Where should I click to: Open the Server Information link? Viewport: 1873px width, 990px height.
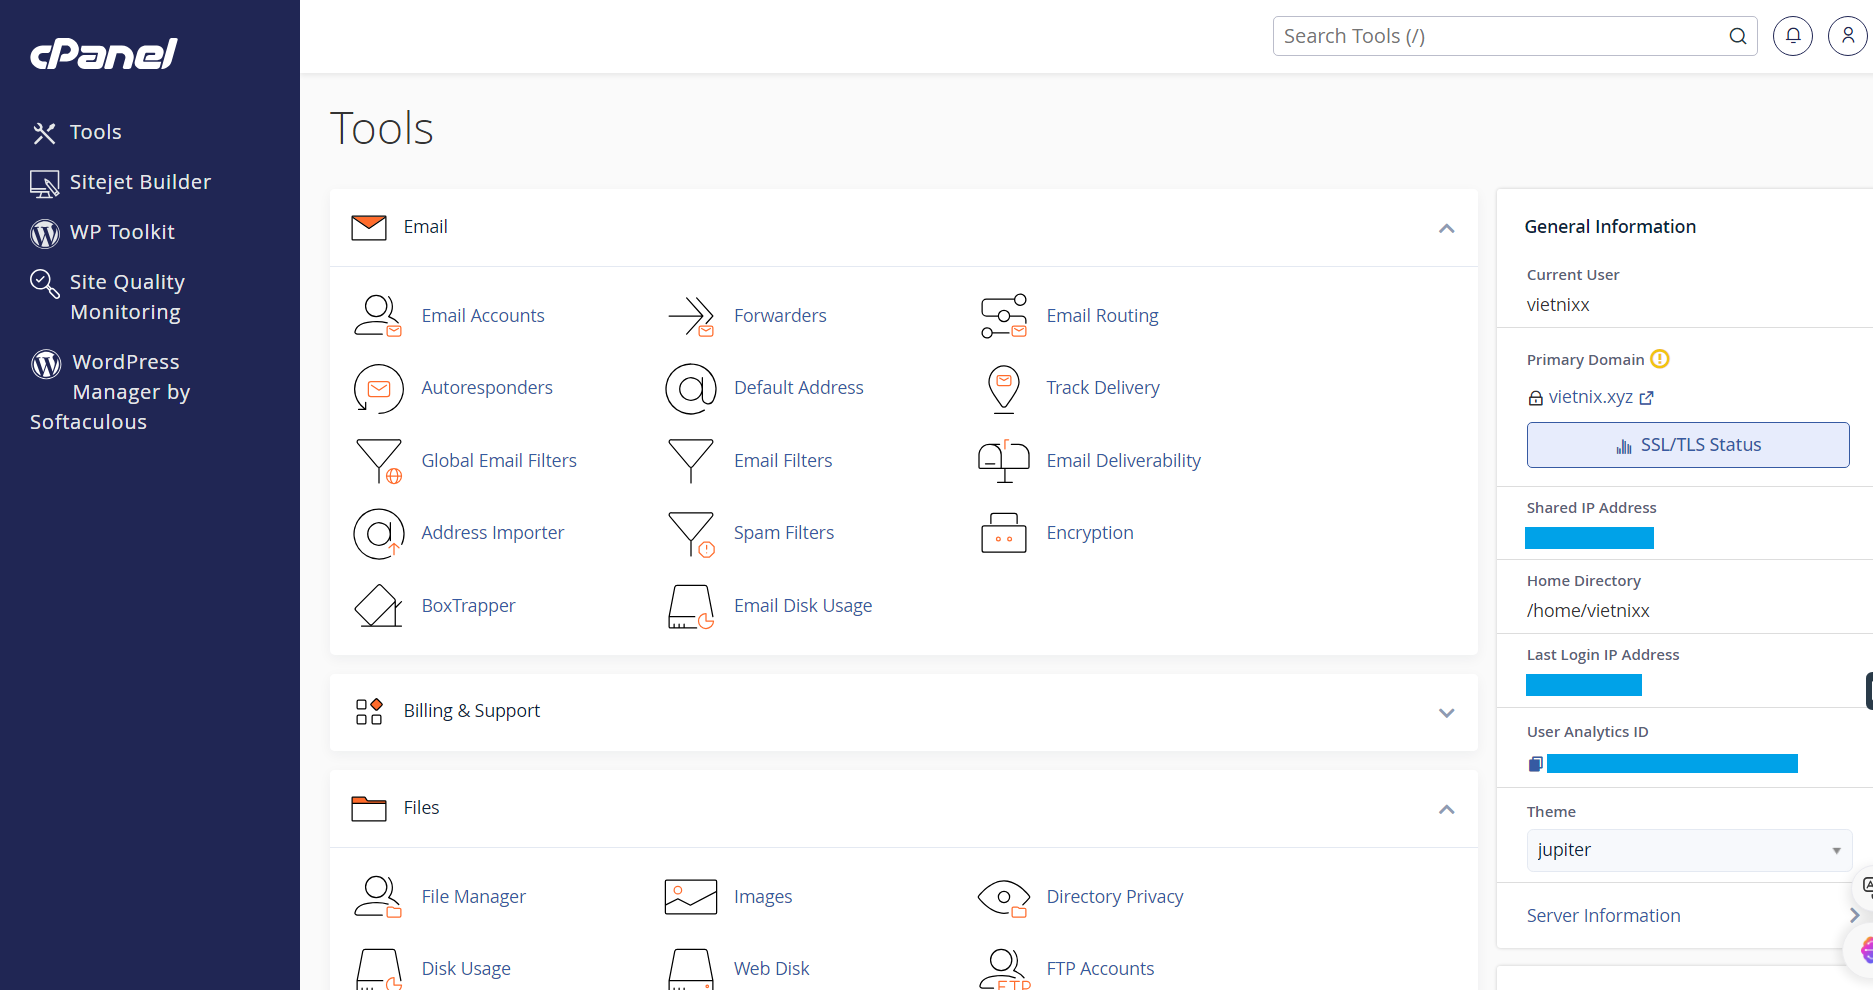coord(1603,916)
